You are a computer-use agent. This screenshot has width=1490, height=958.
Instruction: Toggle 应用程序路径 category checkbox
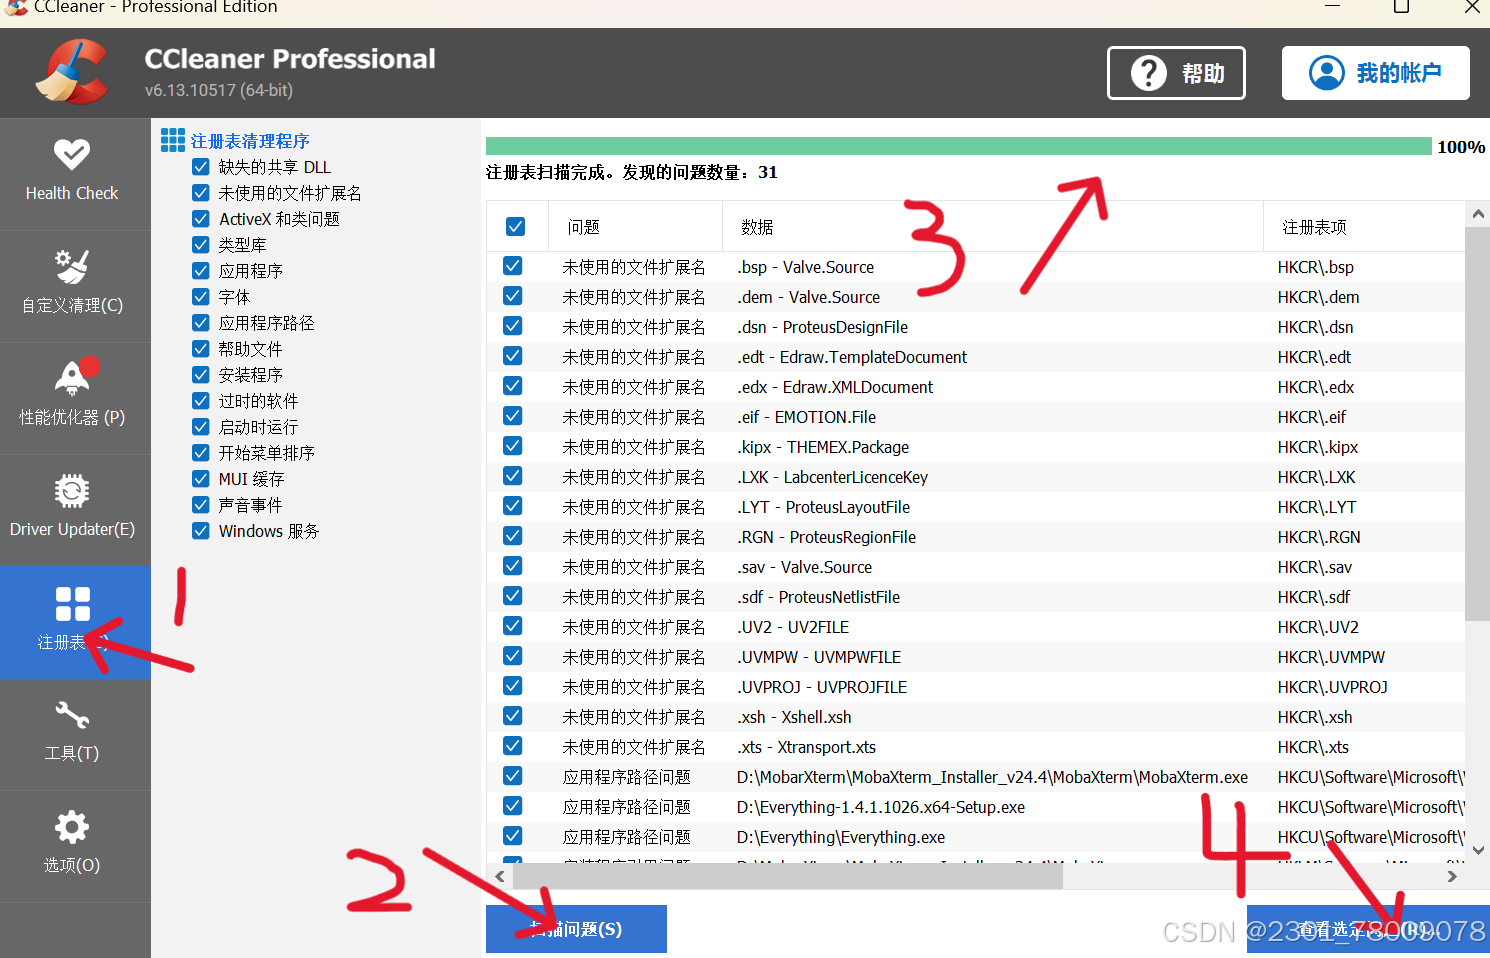[201, 323]
